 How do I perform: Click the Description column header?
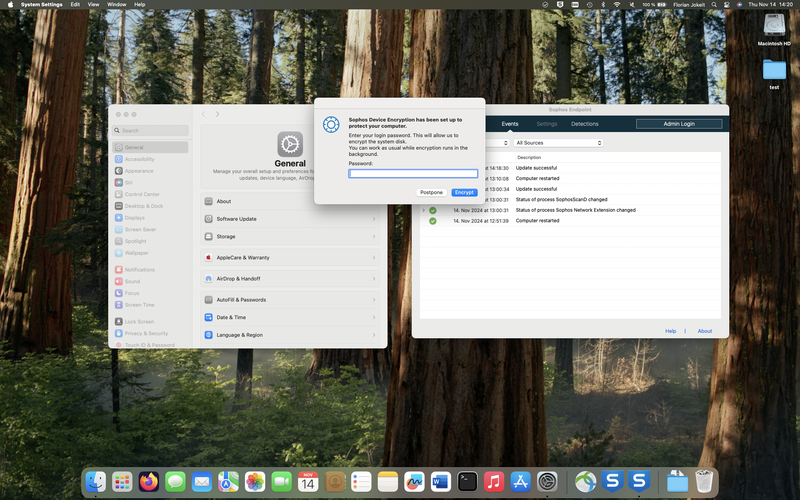[529, 158]
